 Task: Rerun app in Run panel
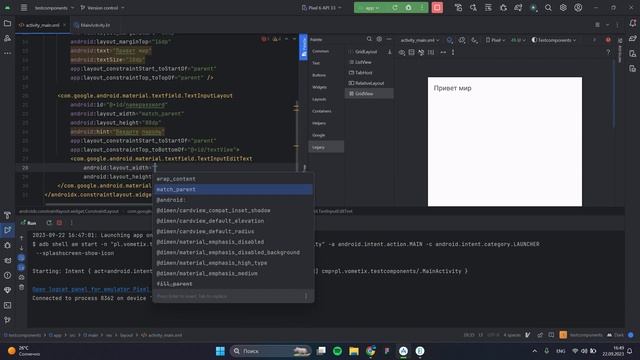49,223
